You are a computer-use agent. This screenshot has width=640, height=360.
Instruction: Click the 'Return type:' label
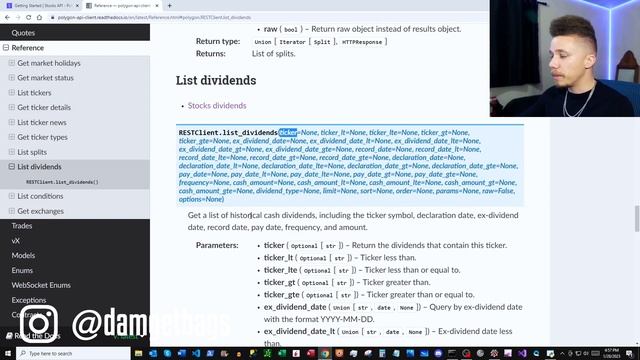click(x=218, y=41)
